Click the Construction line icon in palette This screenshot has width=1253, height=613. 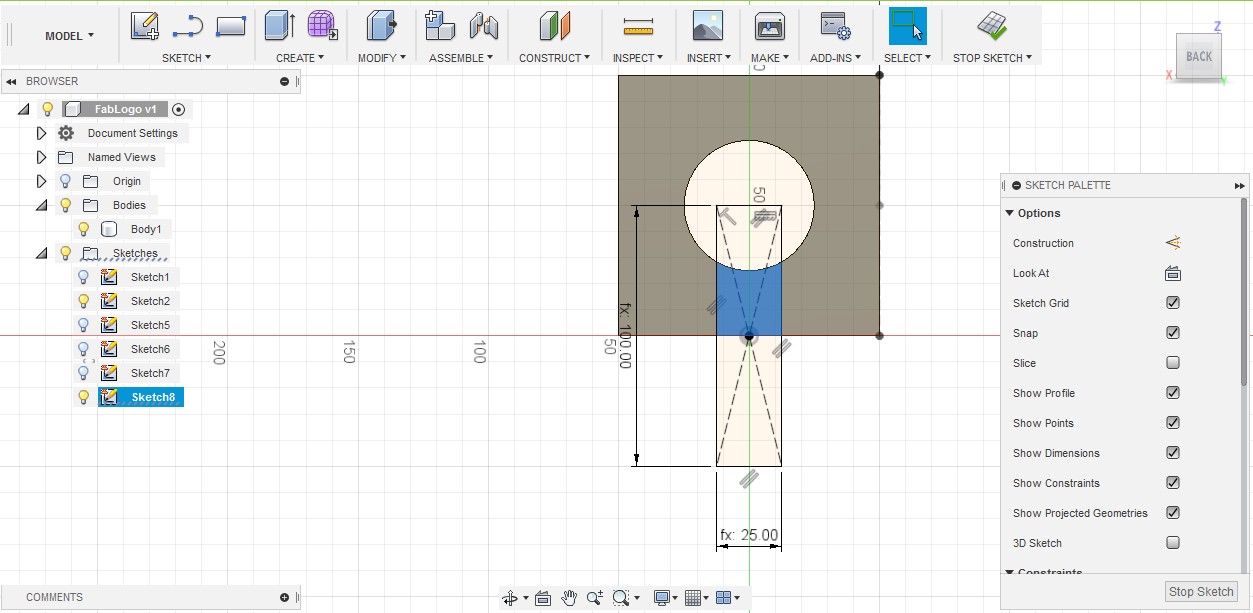click(1173, 243)
